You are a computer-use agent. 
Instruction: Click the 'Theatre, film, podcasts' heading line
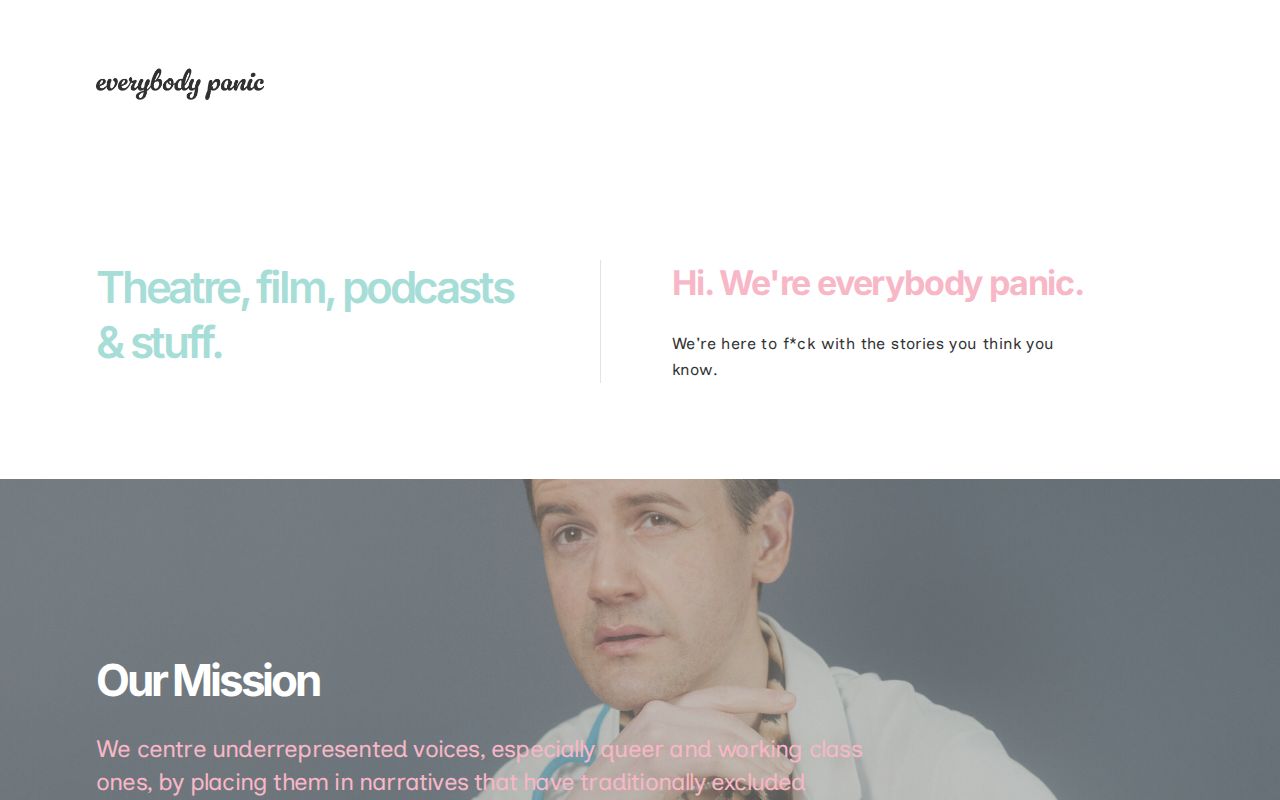(305, 288)
